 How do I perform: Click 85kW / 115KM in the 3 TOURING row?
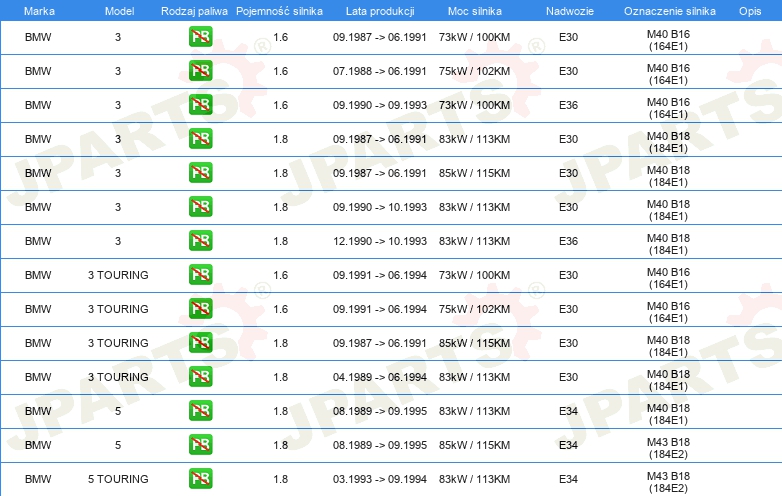pyautogui.click(x=474, y=343)
